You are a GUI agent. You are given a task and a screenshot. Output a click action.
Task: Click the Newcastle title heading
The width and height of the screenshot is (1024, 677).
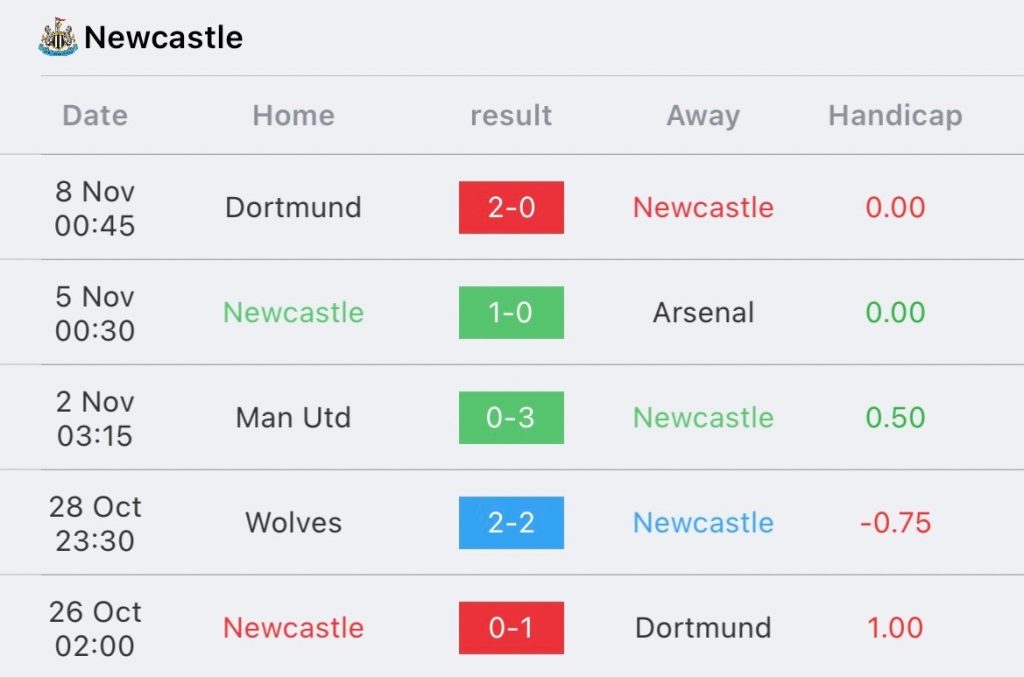tap(163, 38)
